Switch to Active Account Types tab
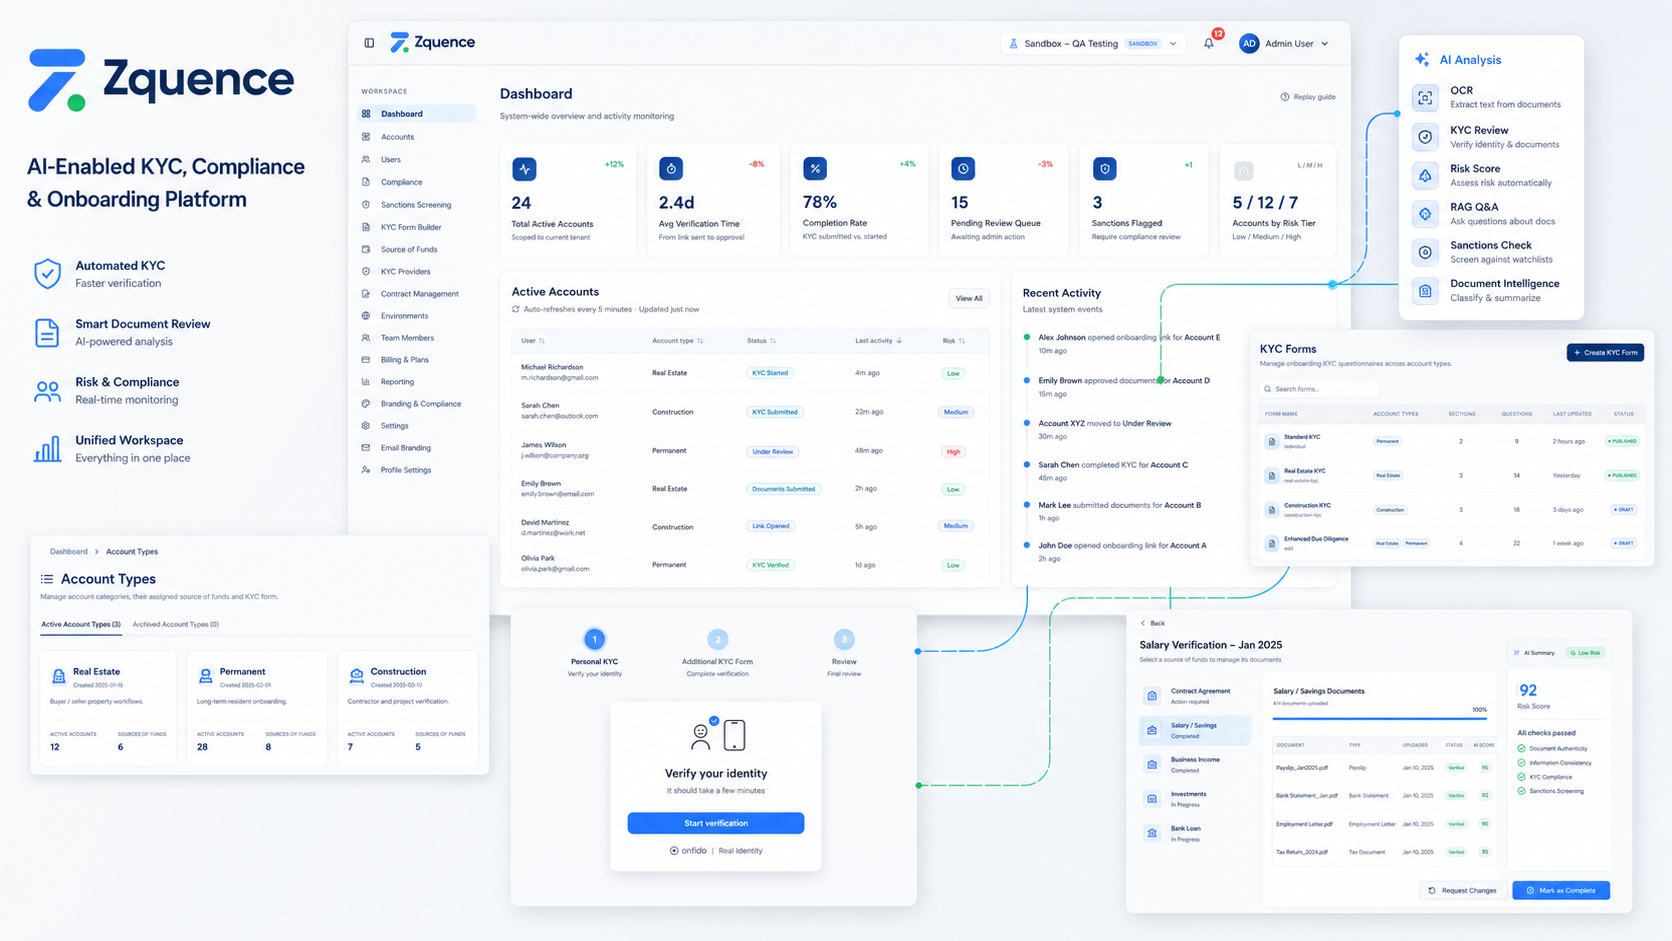1672x941 pixels. tap(81, 624)
